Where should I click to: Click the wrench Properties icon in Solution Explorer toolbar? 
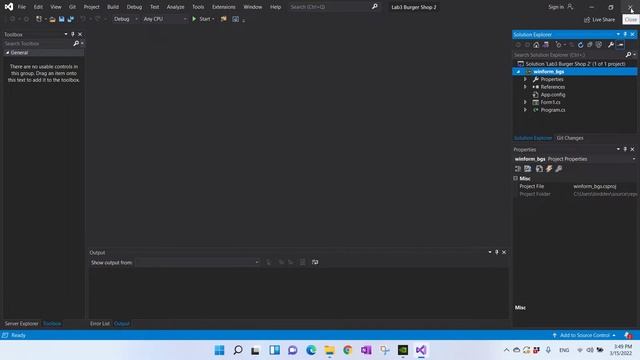[611, 45]
